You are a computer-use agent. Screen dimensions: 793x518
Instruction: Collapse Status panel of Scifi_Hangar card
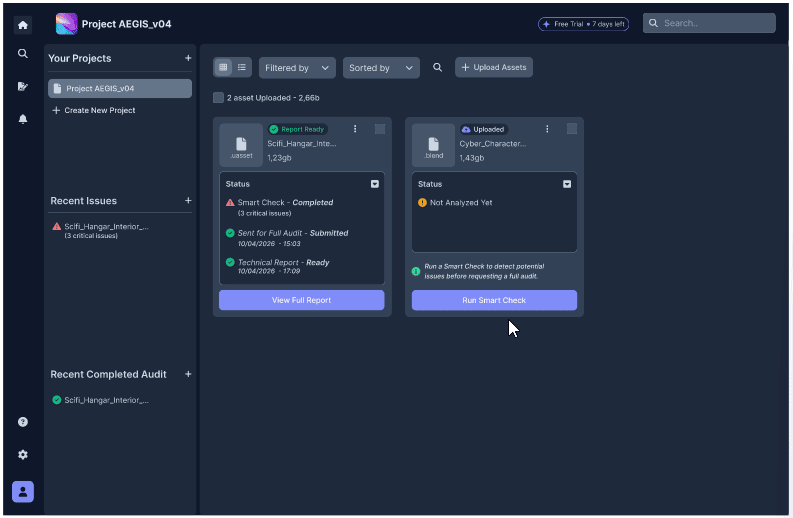click(x=375, y=184)
